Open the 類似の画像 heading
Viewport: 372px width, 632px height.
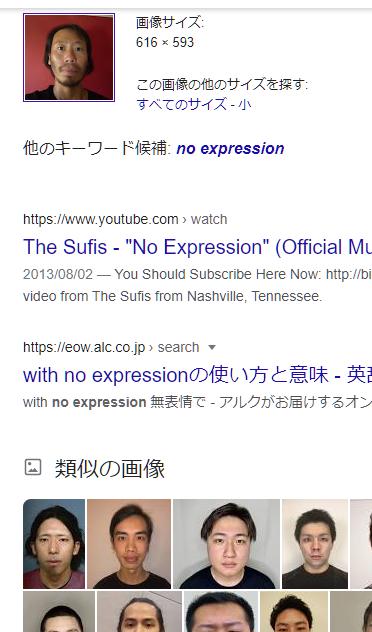(x=110, y=468)
